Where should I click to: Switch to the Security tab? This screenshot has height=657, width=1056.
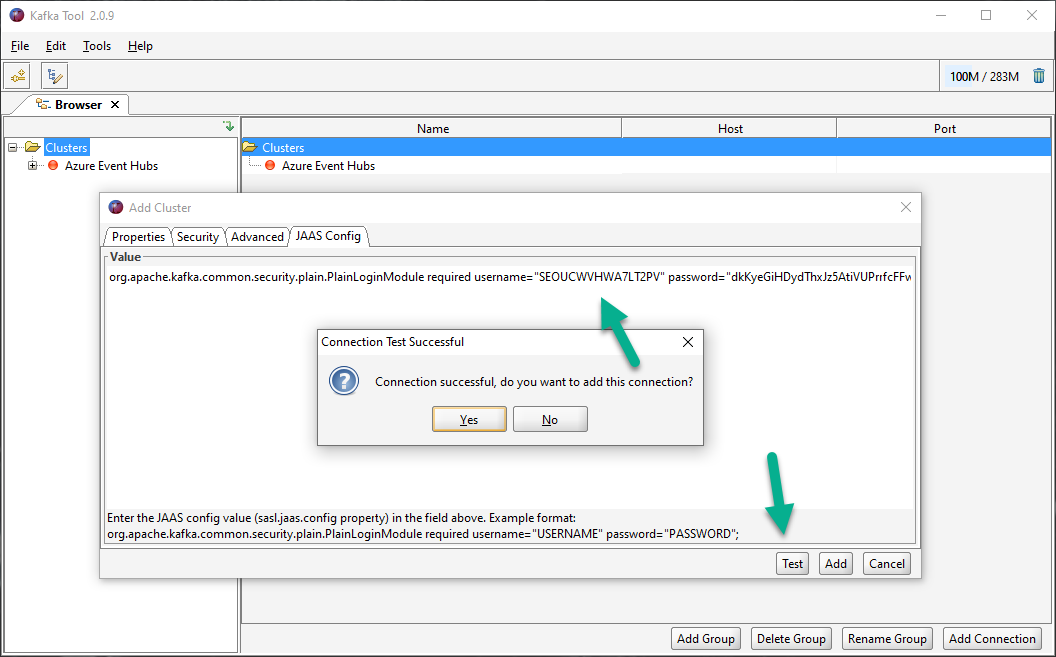(197, 236)
